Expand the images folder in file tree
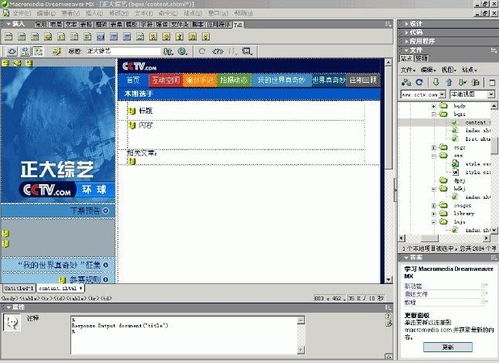 tap(434, 205)
